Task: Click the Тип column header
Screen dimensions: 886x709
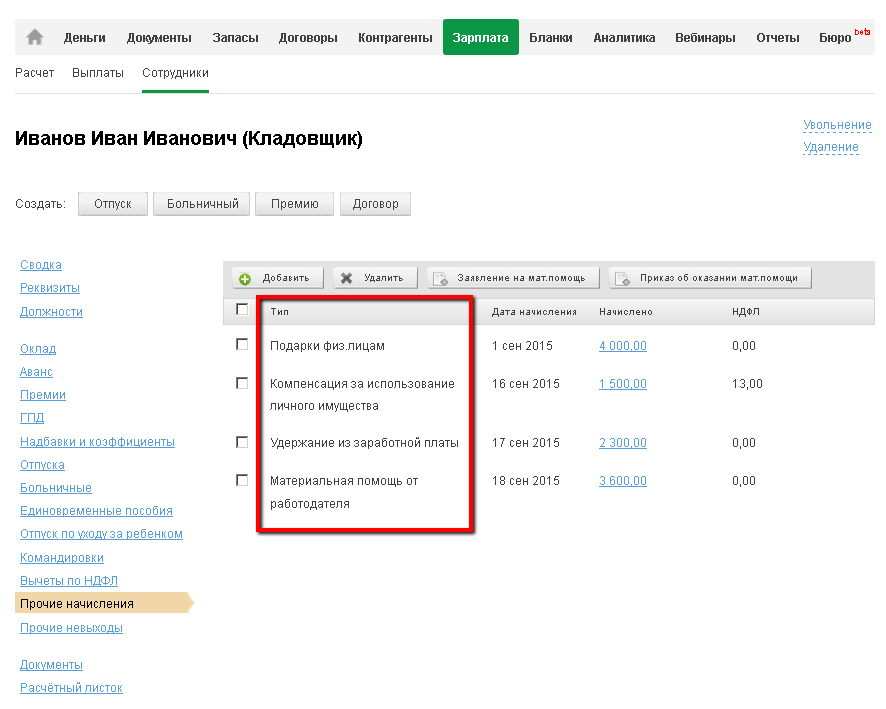Action: (x=280, y=312)
